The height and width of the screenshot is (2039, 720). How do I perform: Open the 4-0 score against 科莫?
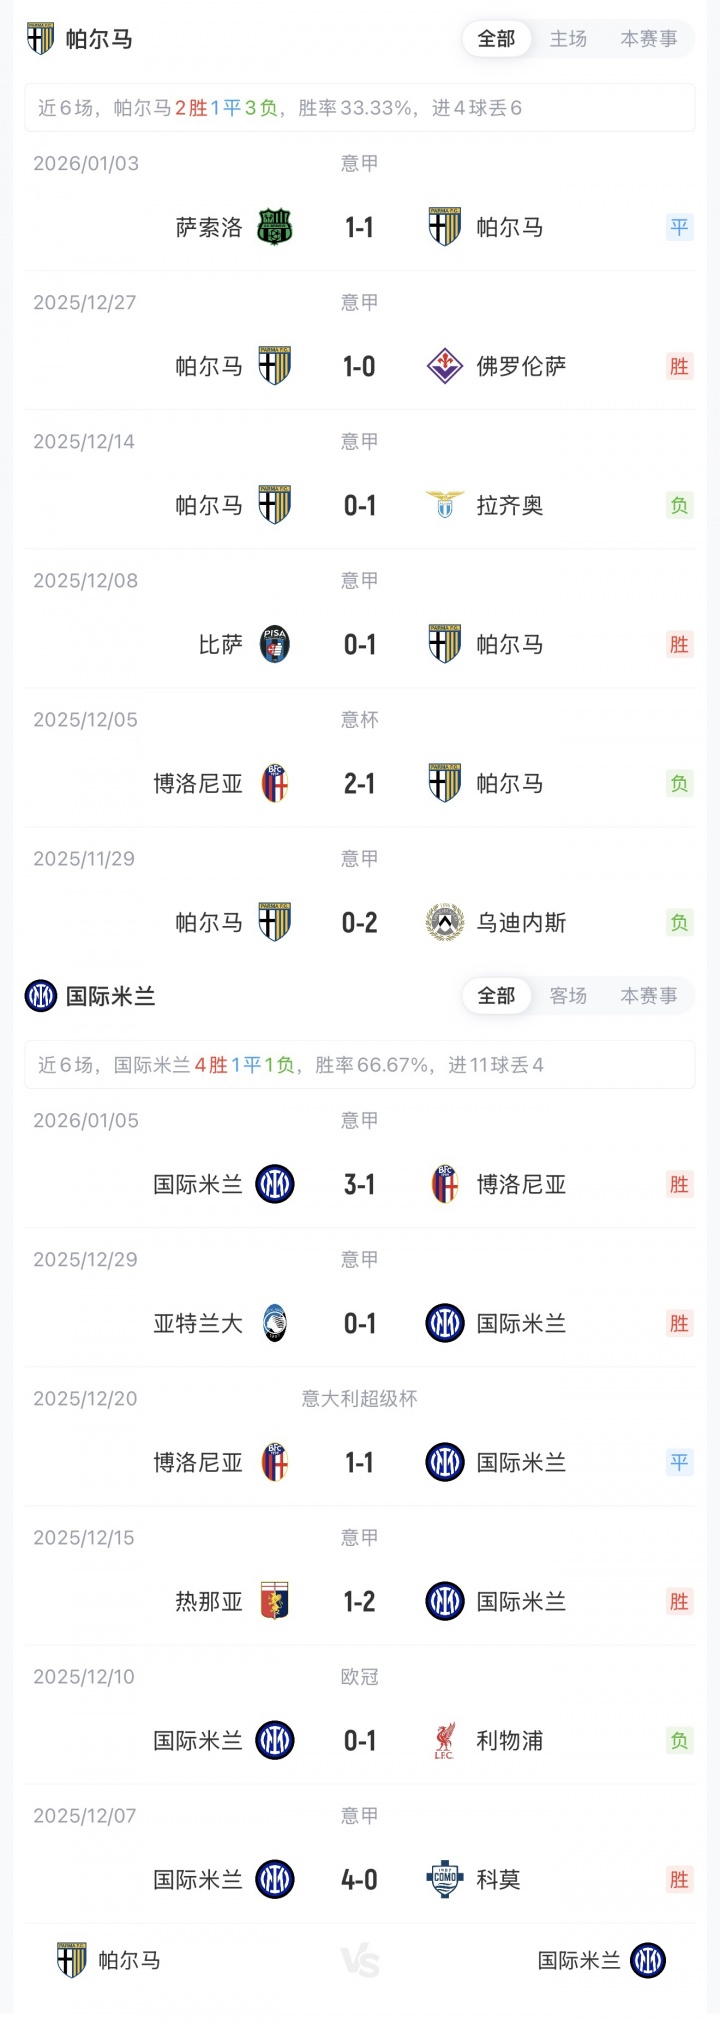tap(359, 1879)
